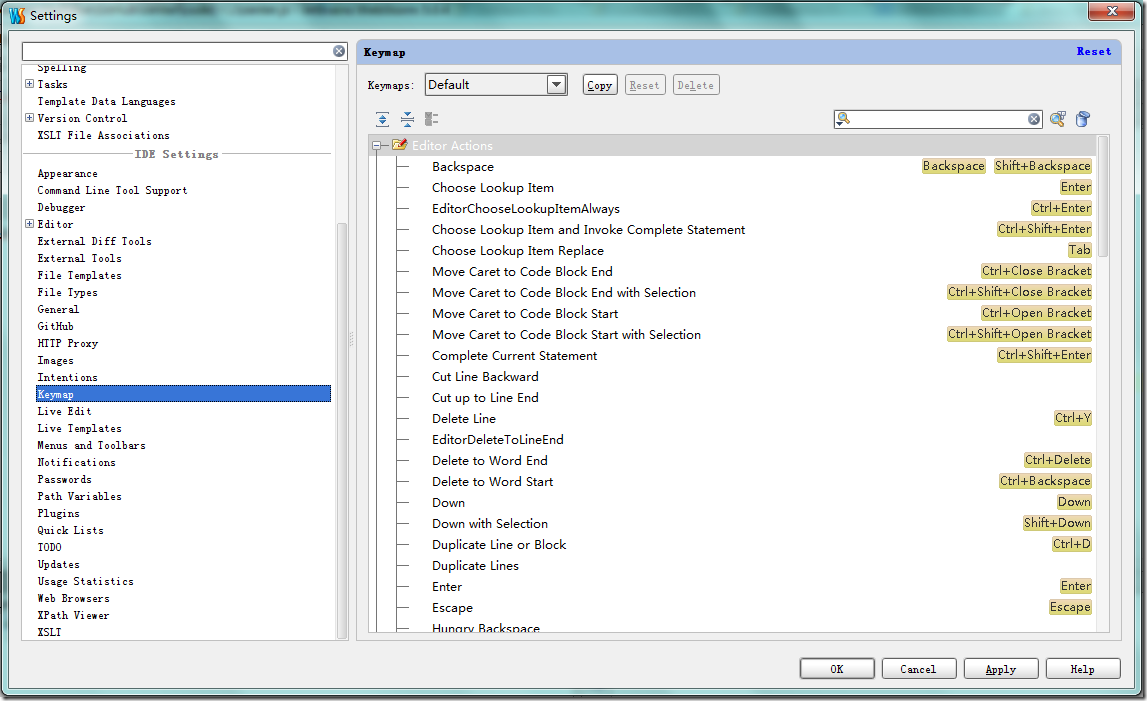This screenshot has width=1147, height=701.
Task: Close the Settings dialog window
Action: coord(1112,11)
